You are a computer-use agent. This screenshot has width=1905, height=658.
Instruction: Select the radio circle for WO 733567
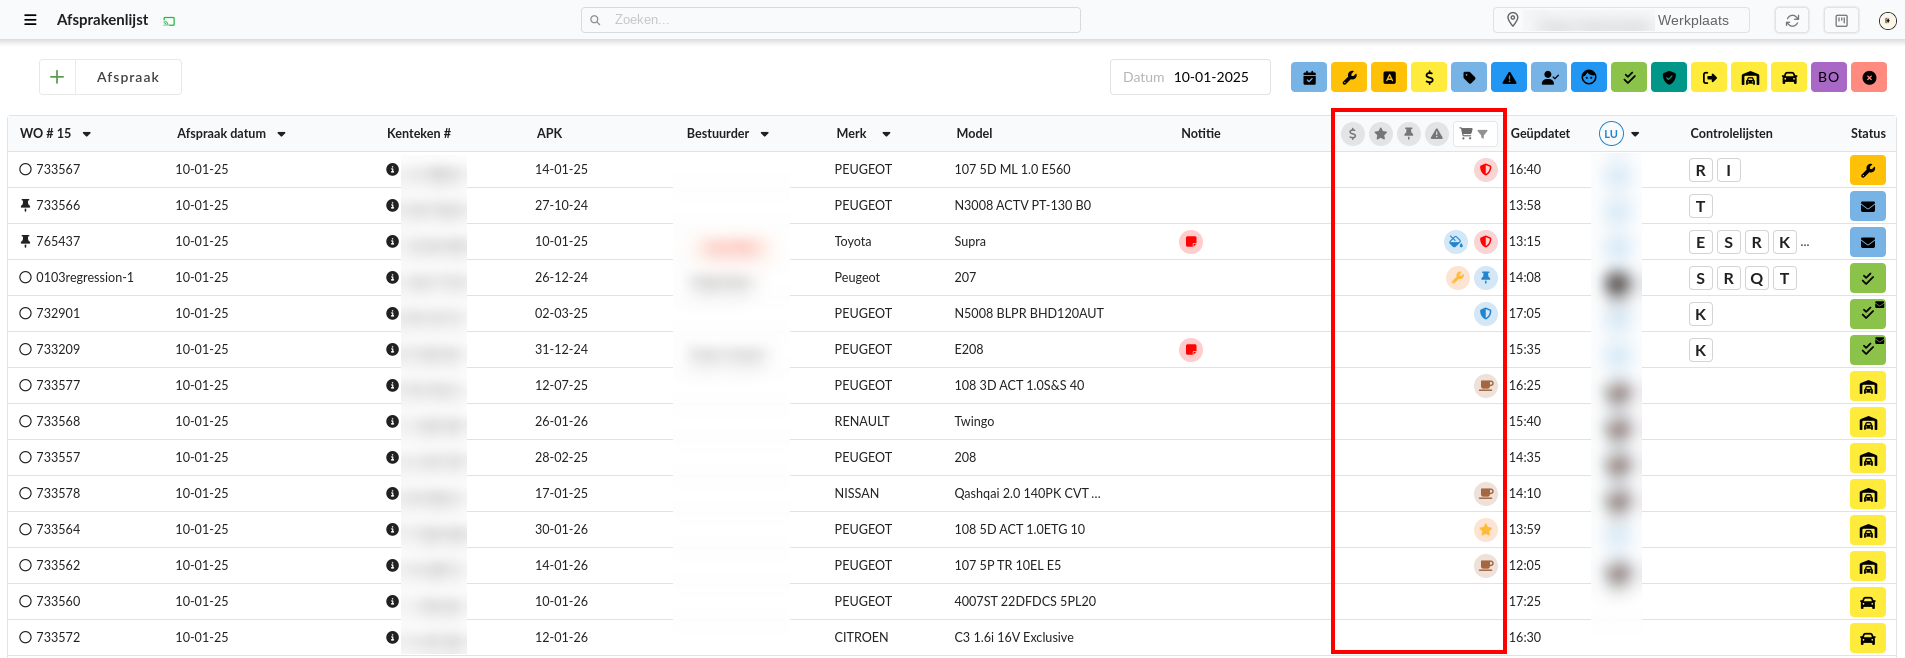pos(26,170)
